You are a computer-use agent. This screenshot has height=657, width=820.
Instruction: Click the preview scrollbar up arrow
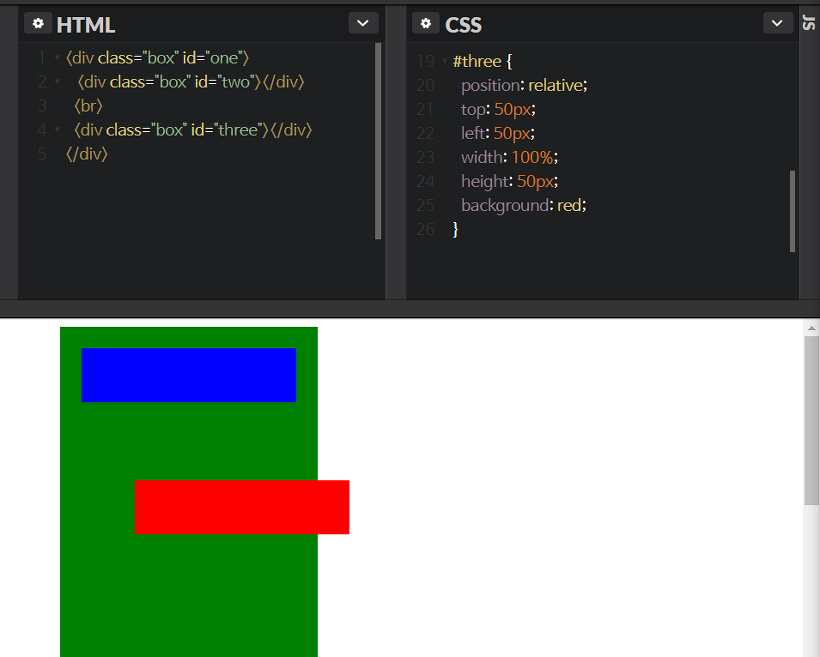[x=812, y=328]
